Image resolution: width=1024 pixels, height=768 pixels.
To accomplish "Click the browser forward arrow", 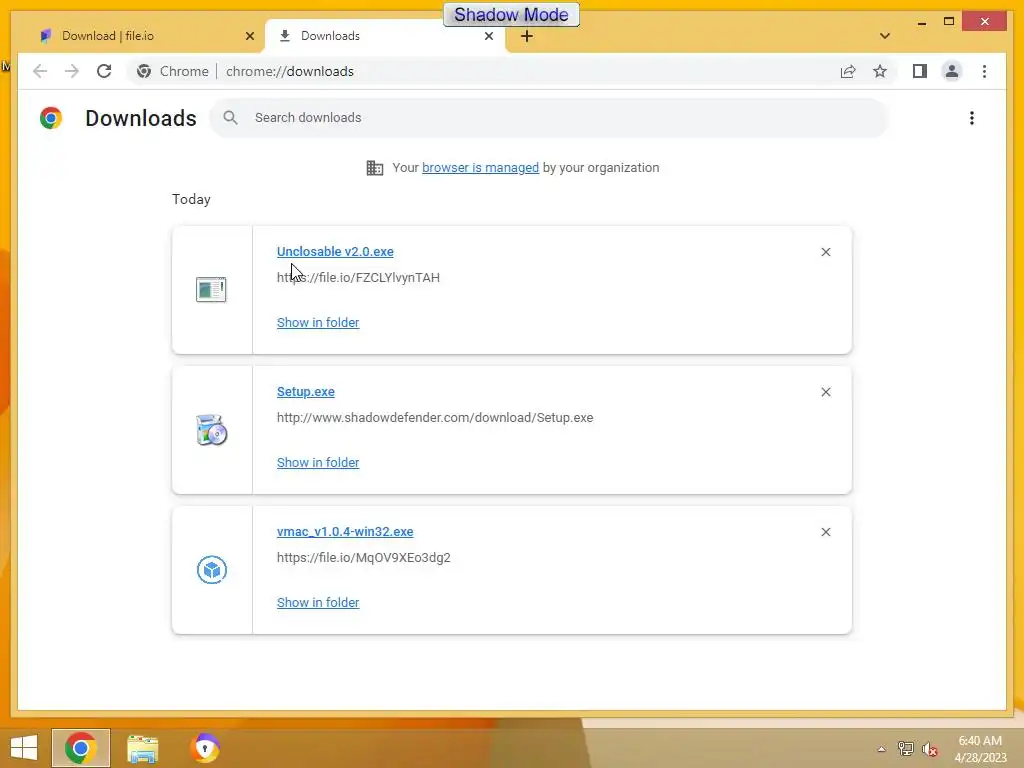I will 72,71.
